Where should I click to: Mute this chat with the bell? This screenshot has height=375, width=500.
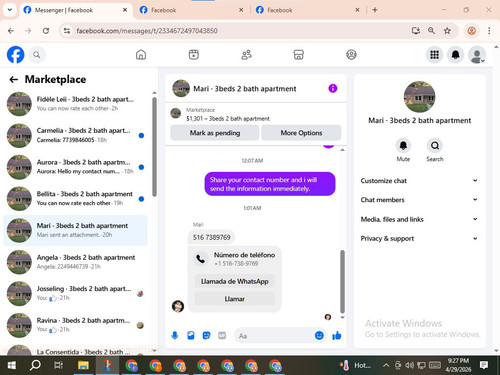click(403, 146)
